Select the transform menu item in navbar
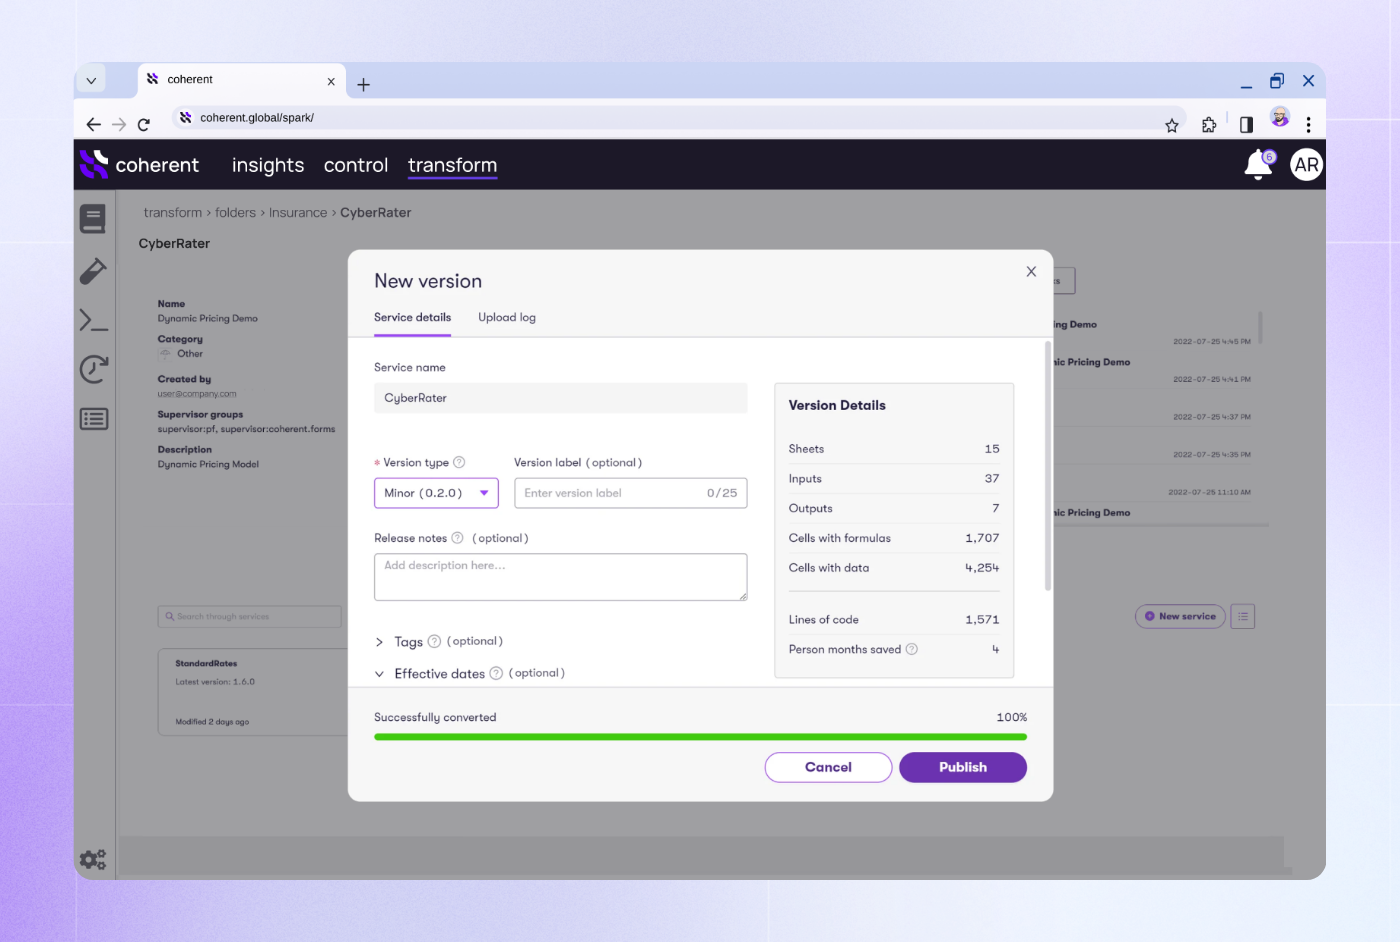 [x=452, y=165]
